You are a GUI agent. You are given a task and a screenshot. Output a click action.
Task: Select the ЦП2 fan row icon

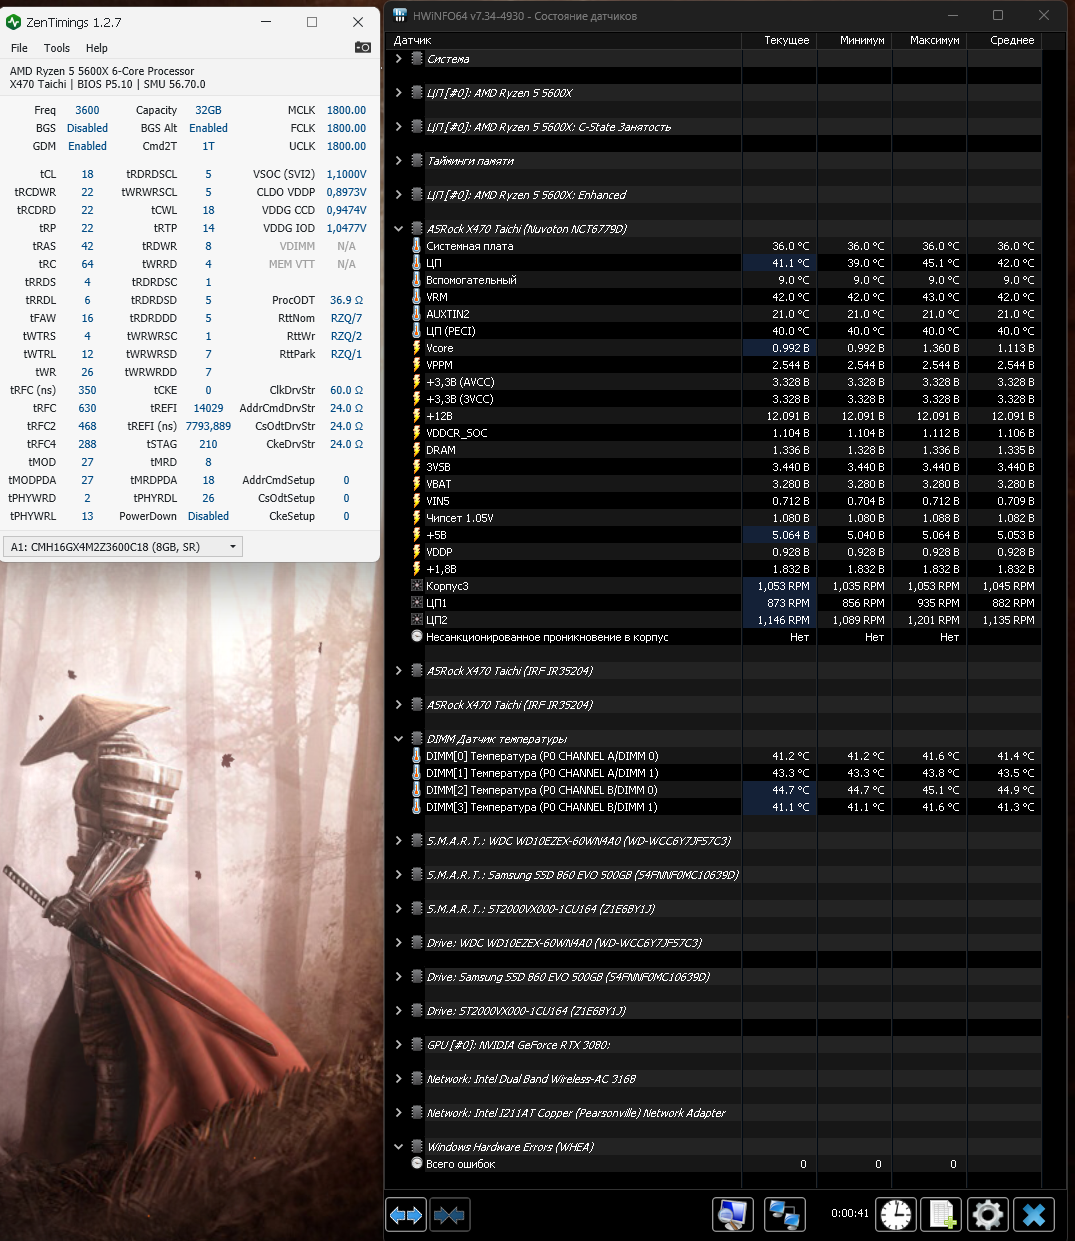(x=417, y=620)
